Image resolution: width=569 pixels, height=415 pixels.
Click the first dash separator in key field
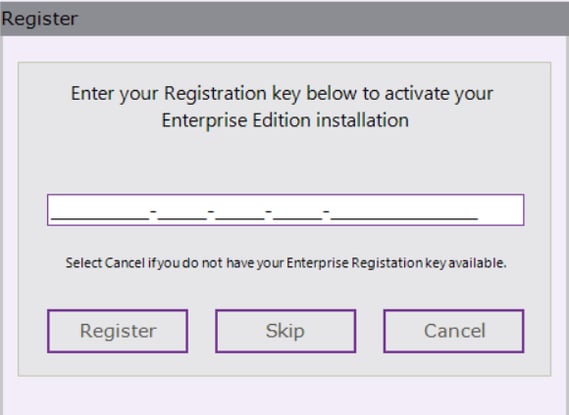tap(153, 210)
